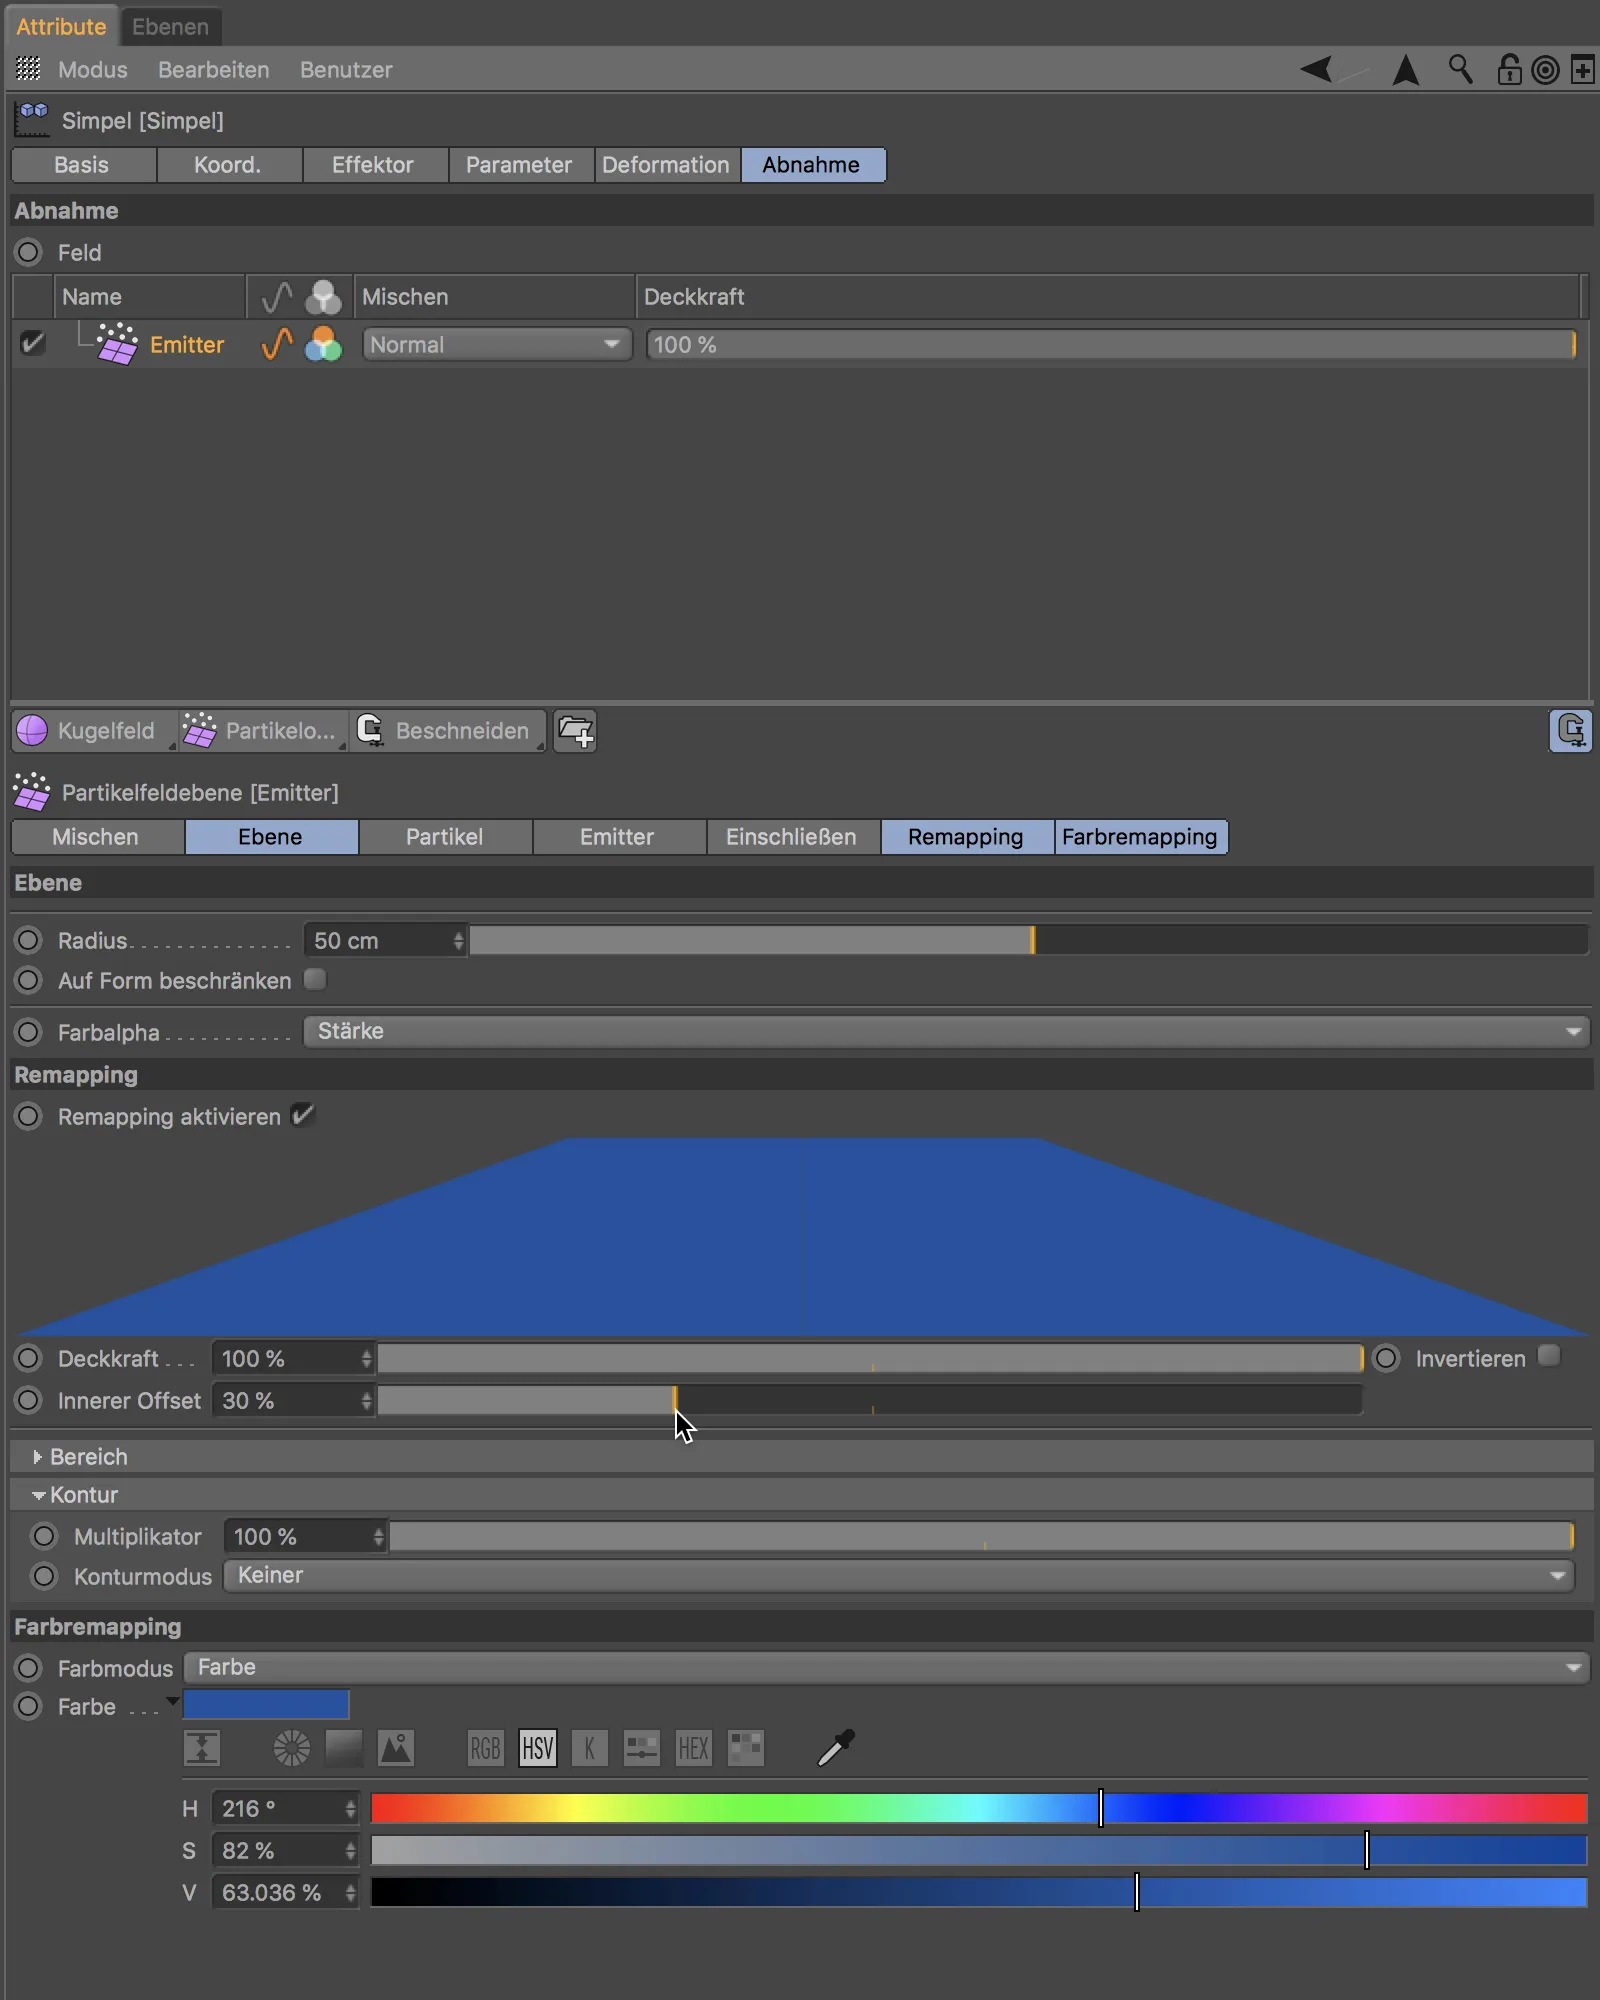
Task: Open the search magnifier icon
Action: pyautogui.click(x=1460, y=69)
